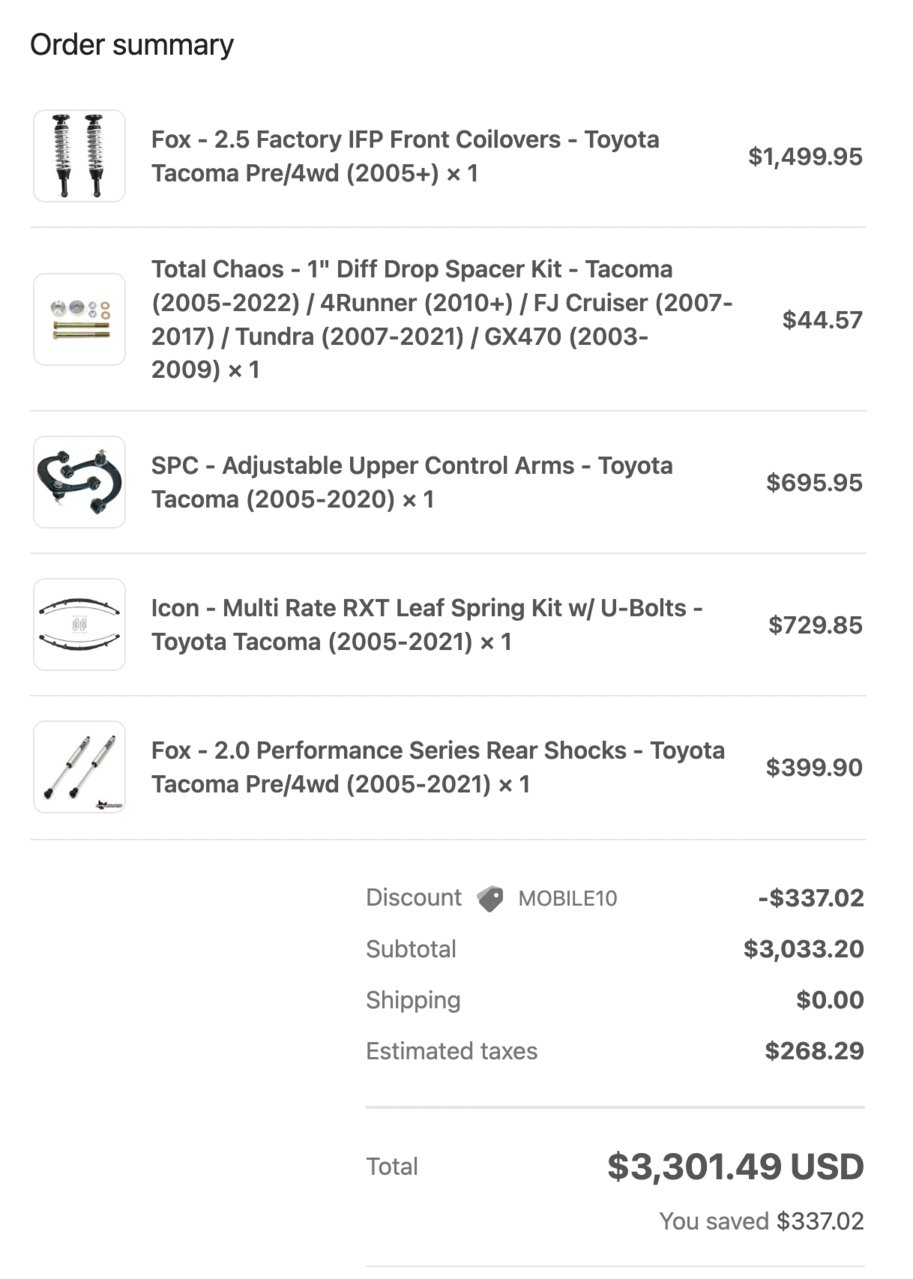Screen dimensions: 913x1279
Task: Click the Fox 2.0 Performance Series Rear Shocks title
Action: (438, 767)
